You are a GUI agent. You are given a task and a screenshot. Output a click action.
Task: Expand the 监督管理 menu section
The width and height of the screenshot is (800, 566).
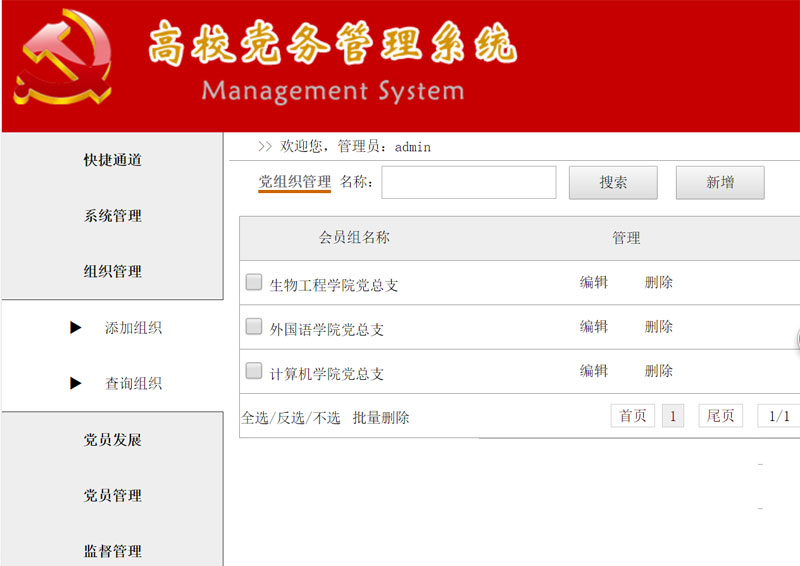(x=112, y=551)
